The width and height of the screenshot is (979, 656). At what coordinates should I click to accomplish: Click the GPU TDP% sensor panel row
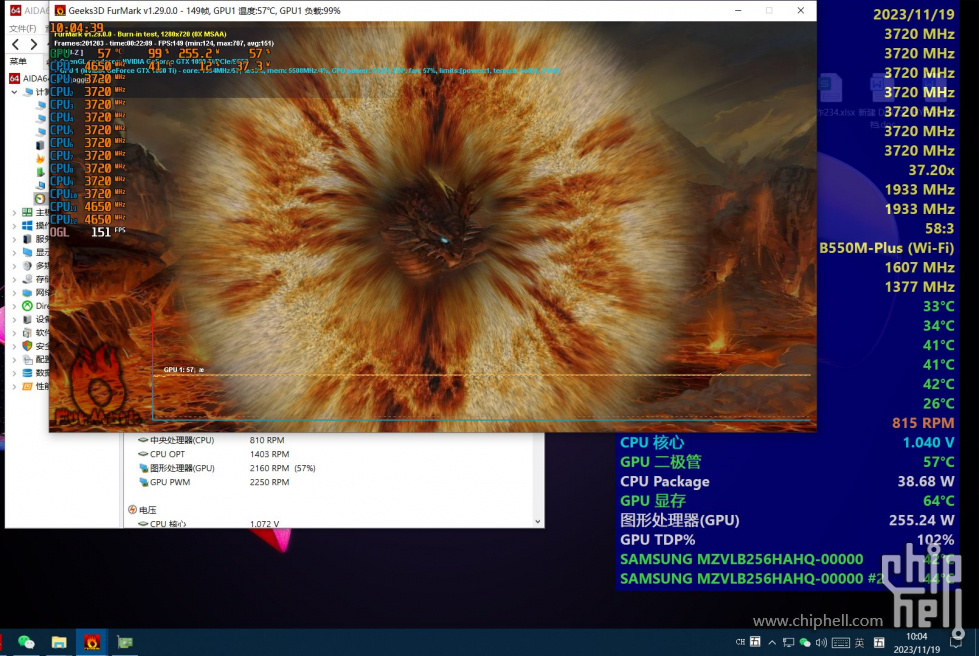pyautogui.click(x=787, y=539)
